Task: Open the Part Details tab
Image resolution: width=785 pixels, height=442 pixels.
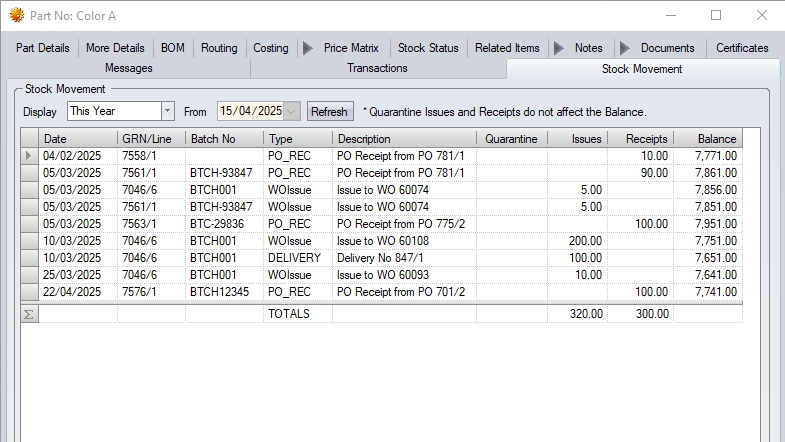Action: point(43,48)
